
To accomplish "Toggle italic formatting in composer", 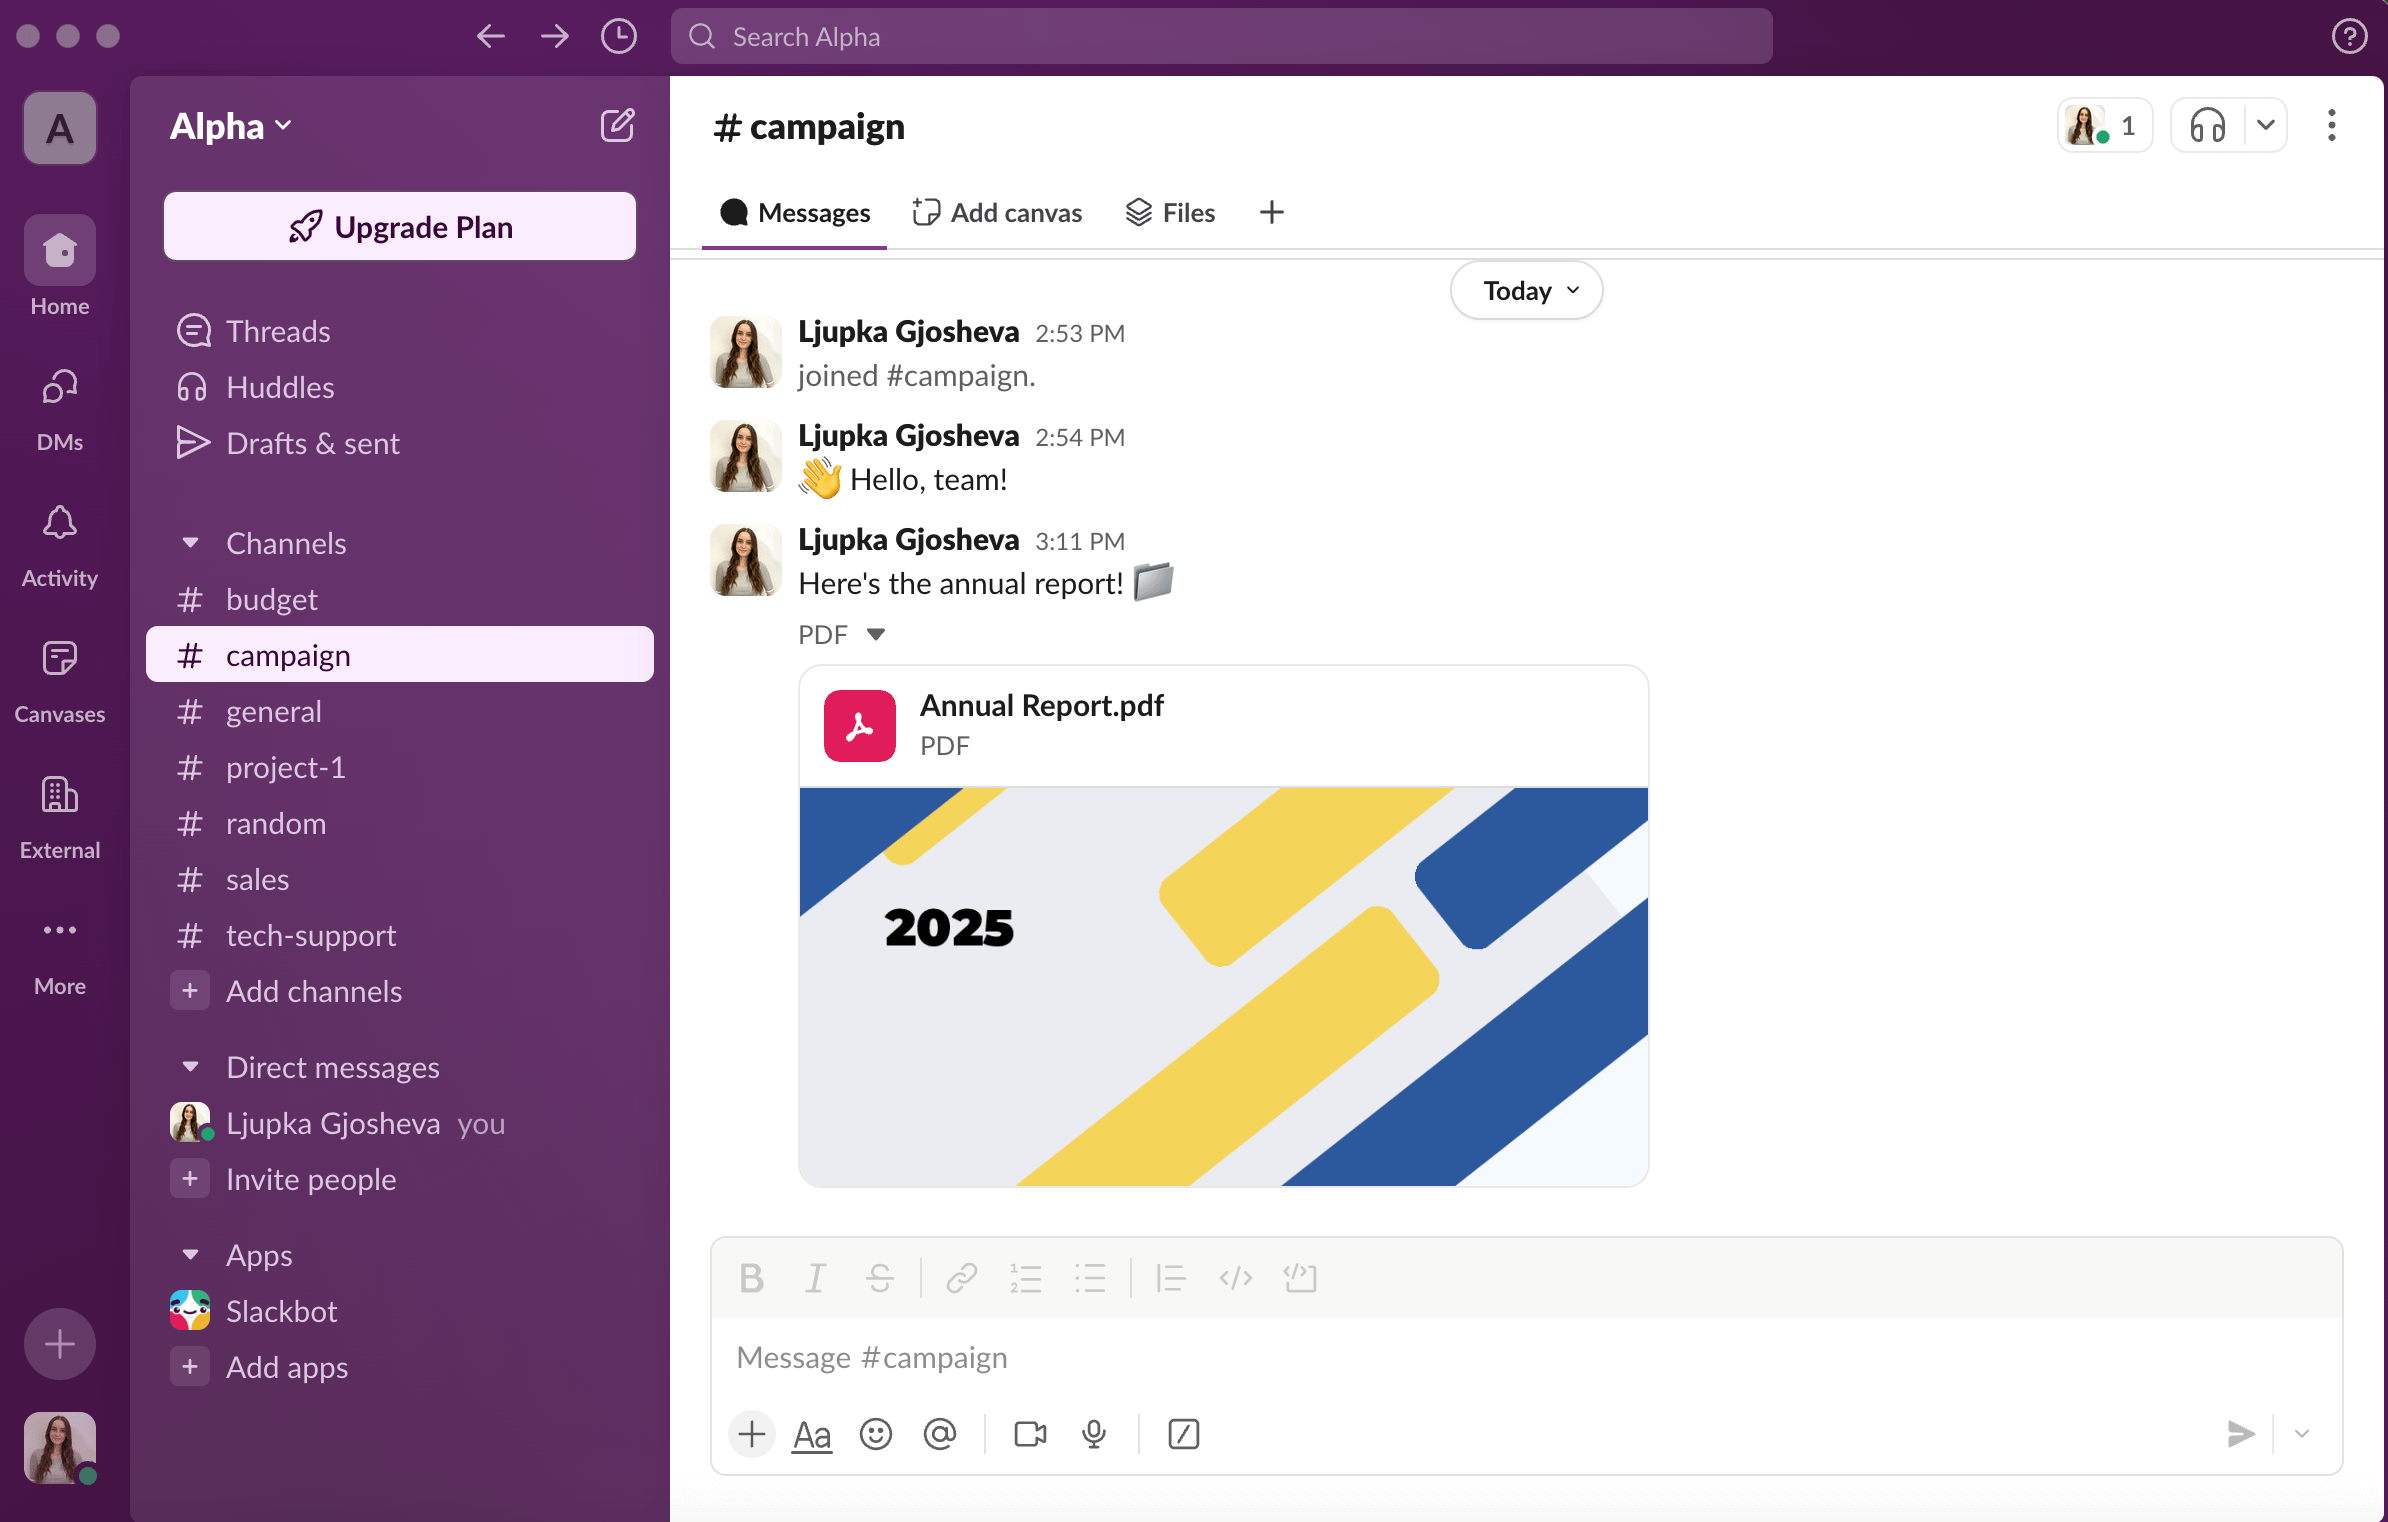I will tap(816, 1278).
